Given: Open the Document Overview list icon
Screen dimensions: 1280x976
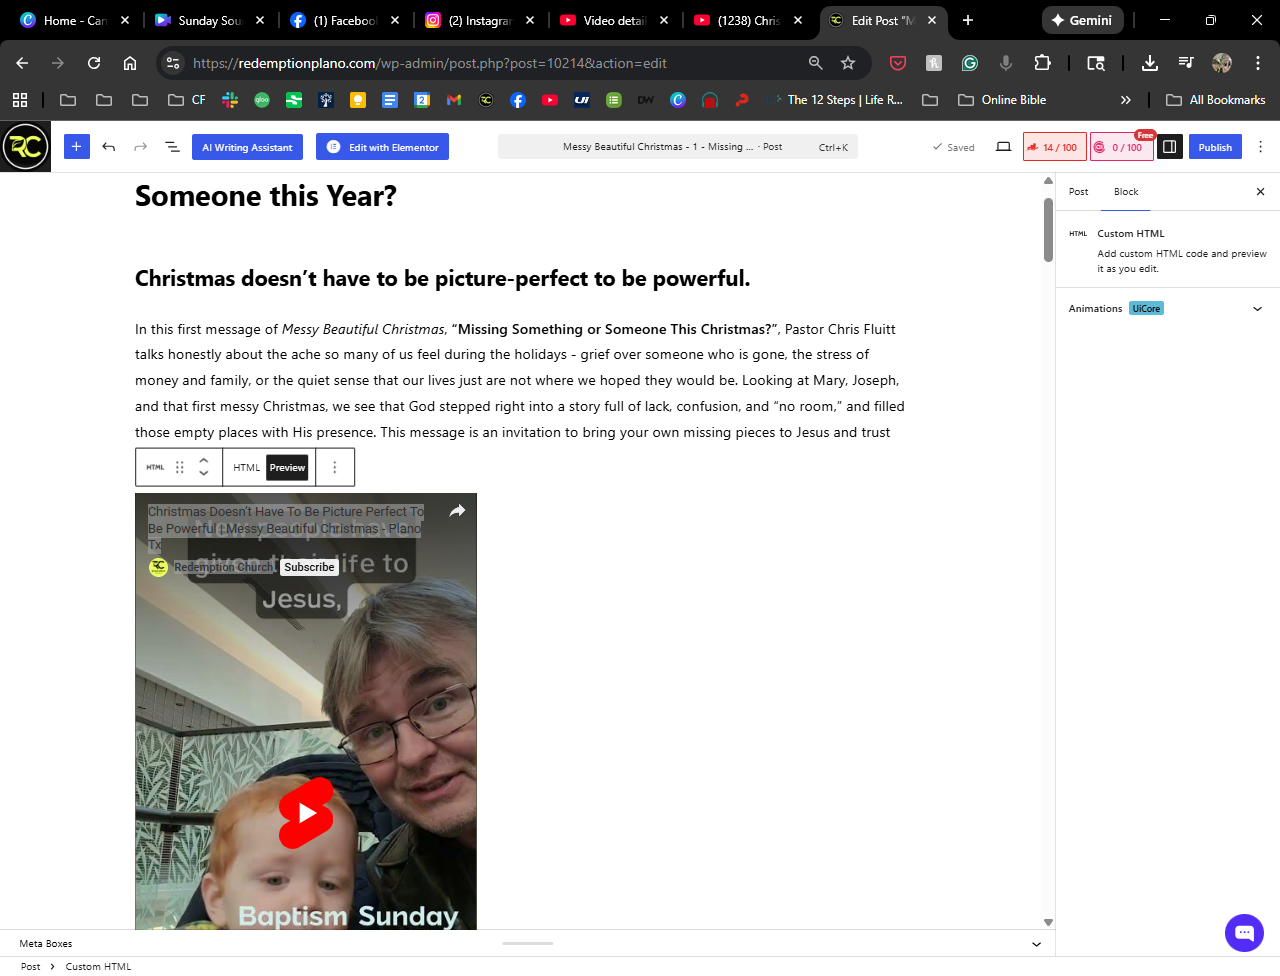Looking at the screenshot, I should [172, 147].
